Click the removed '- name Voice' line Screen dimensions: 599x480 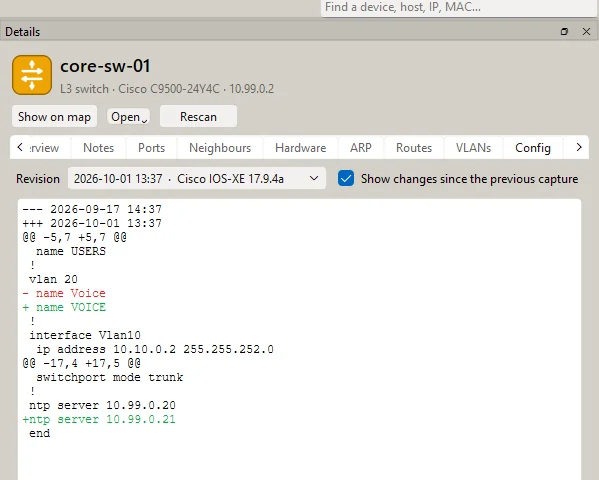click(64, 294)
